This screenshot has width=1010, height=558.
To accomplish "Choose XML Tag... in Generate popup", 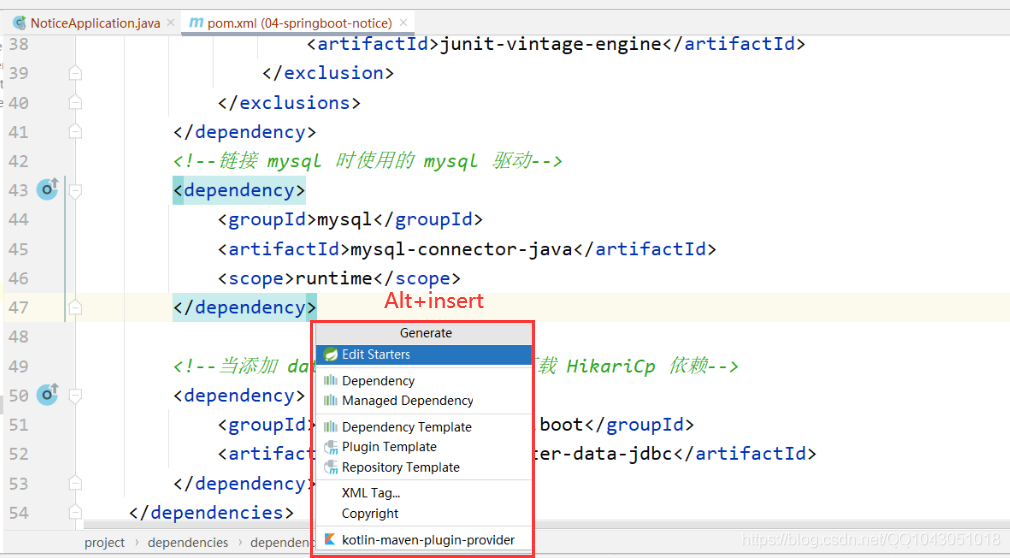I will click(424, 493).
